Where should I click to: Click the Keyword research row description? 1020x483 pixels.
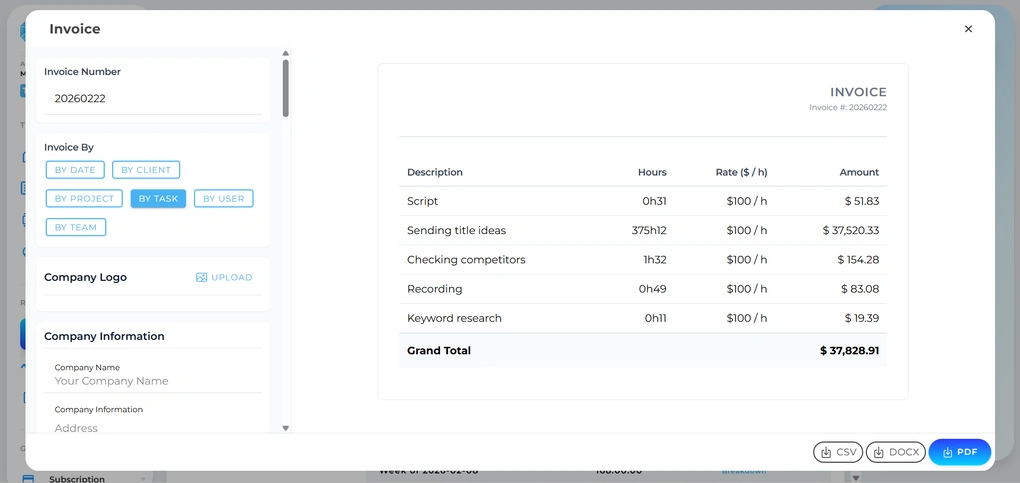point(454,318)
